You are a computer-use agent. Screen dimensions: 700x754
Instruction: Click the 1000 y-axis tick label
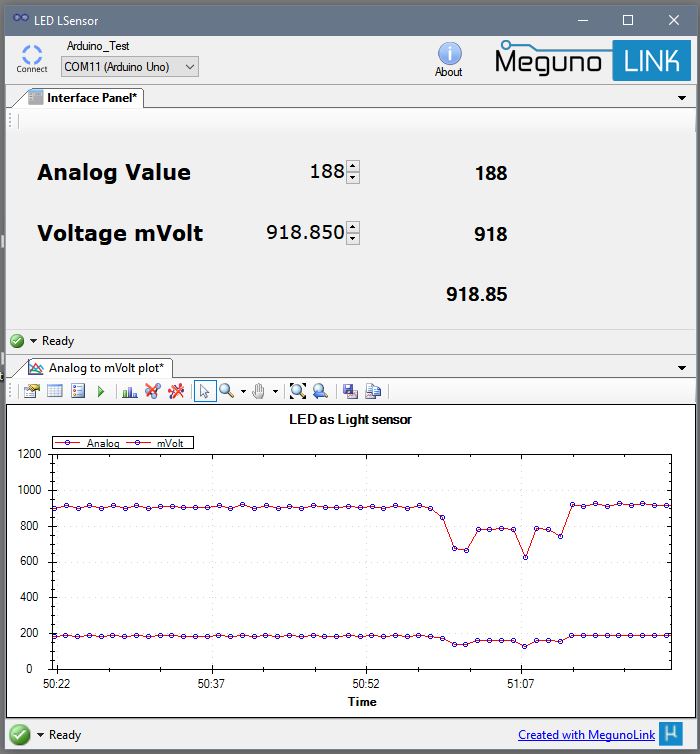pyautogui.click(x=29, y=490)
